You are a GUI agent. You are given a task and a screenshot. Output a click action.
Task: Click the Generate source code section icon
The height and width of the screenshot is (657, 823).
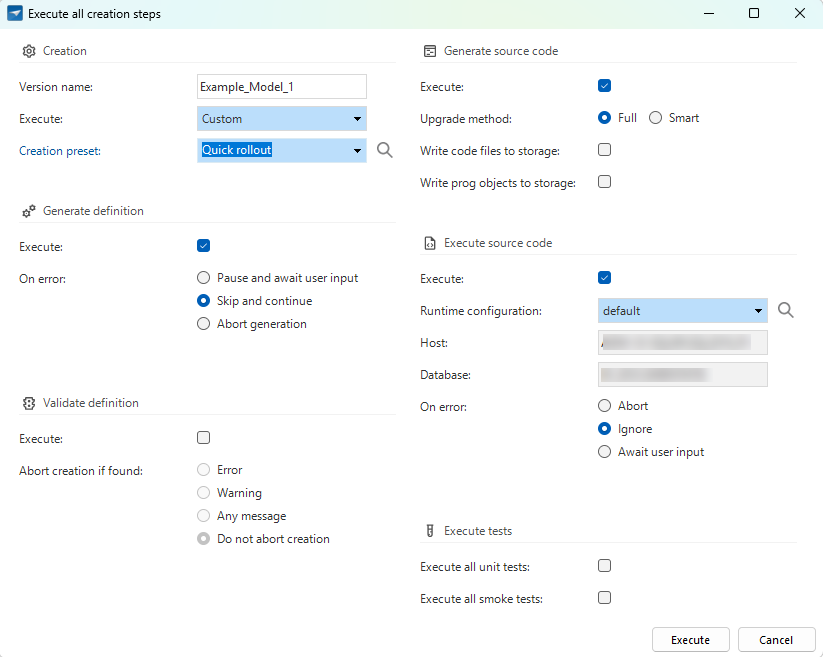[x=430, y=51]
